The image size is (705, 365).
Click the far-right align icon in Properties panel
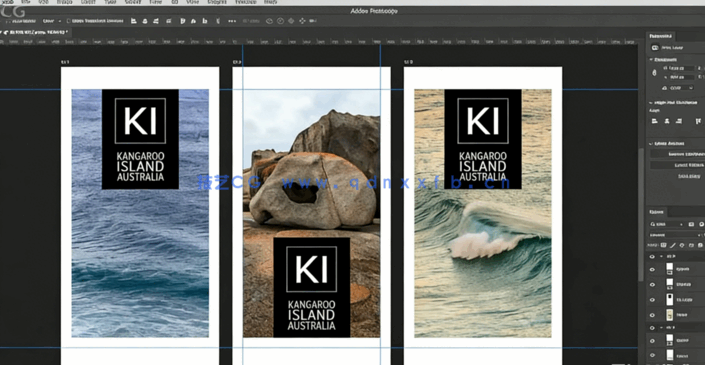[698, 121]
